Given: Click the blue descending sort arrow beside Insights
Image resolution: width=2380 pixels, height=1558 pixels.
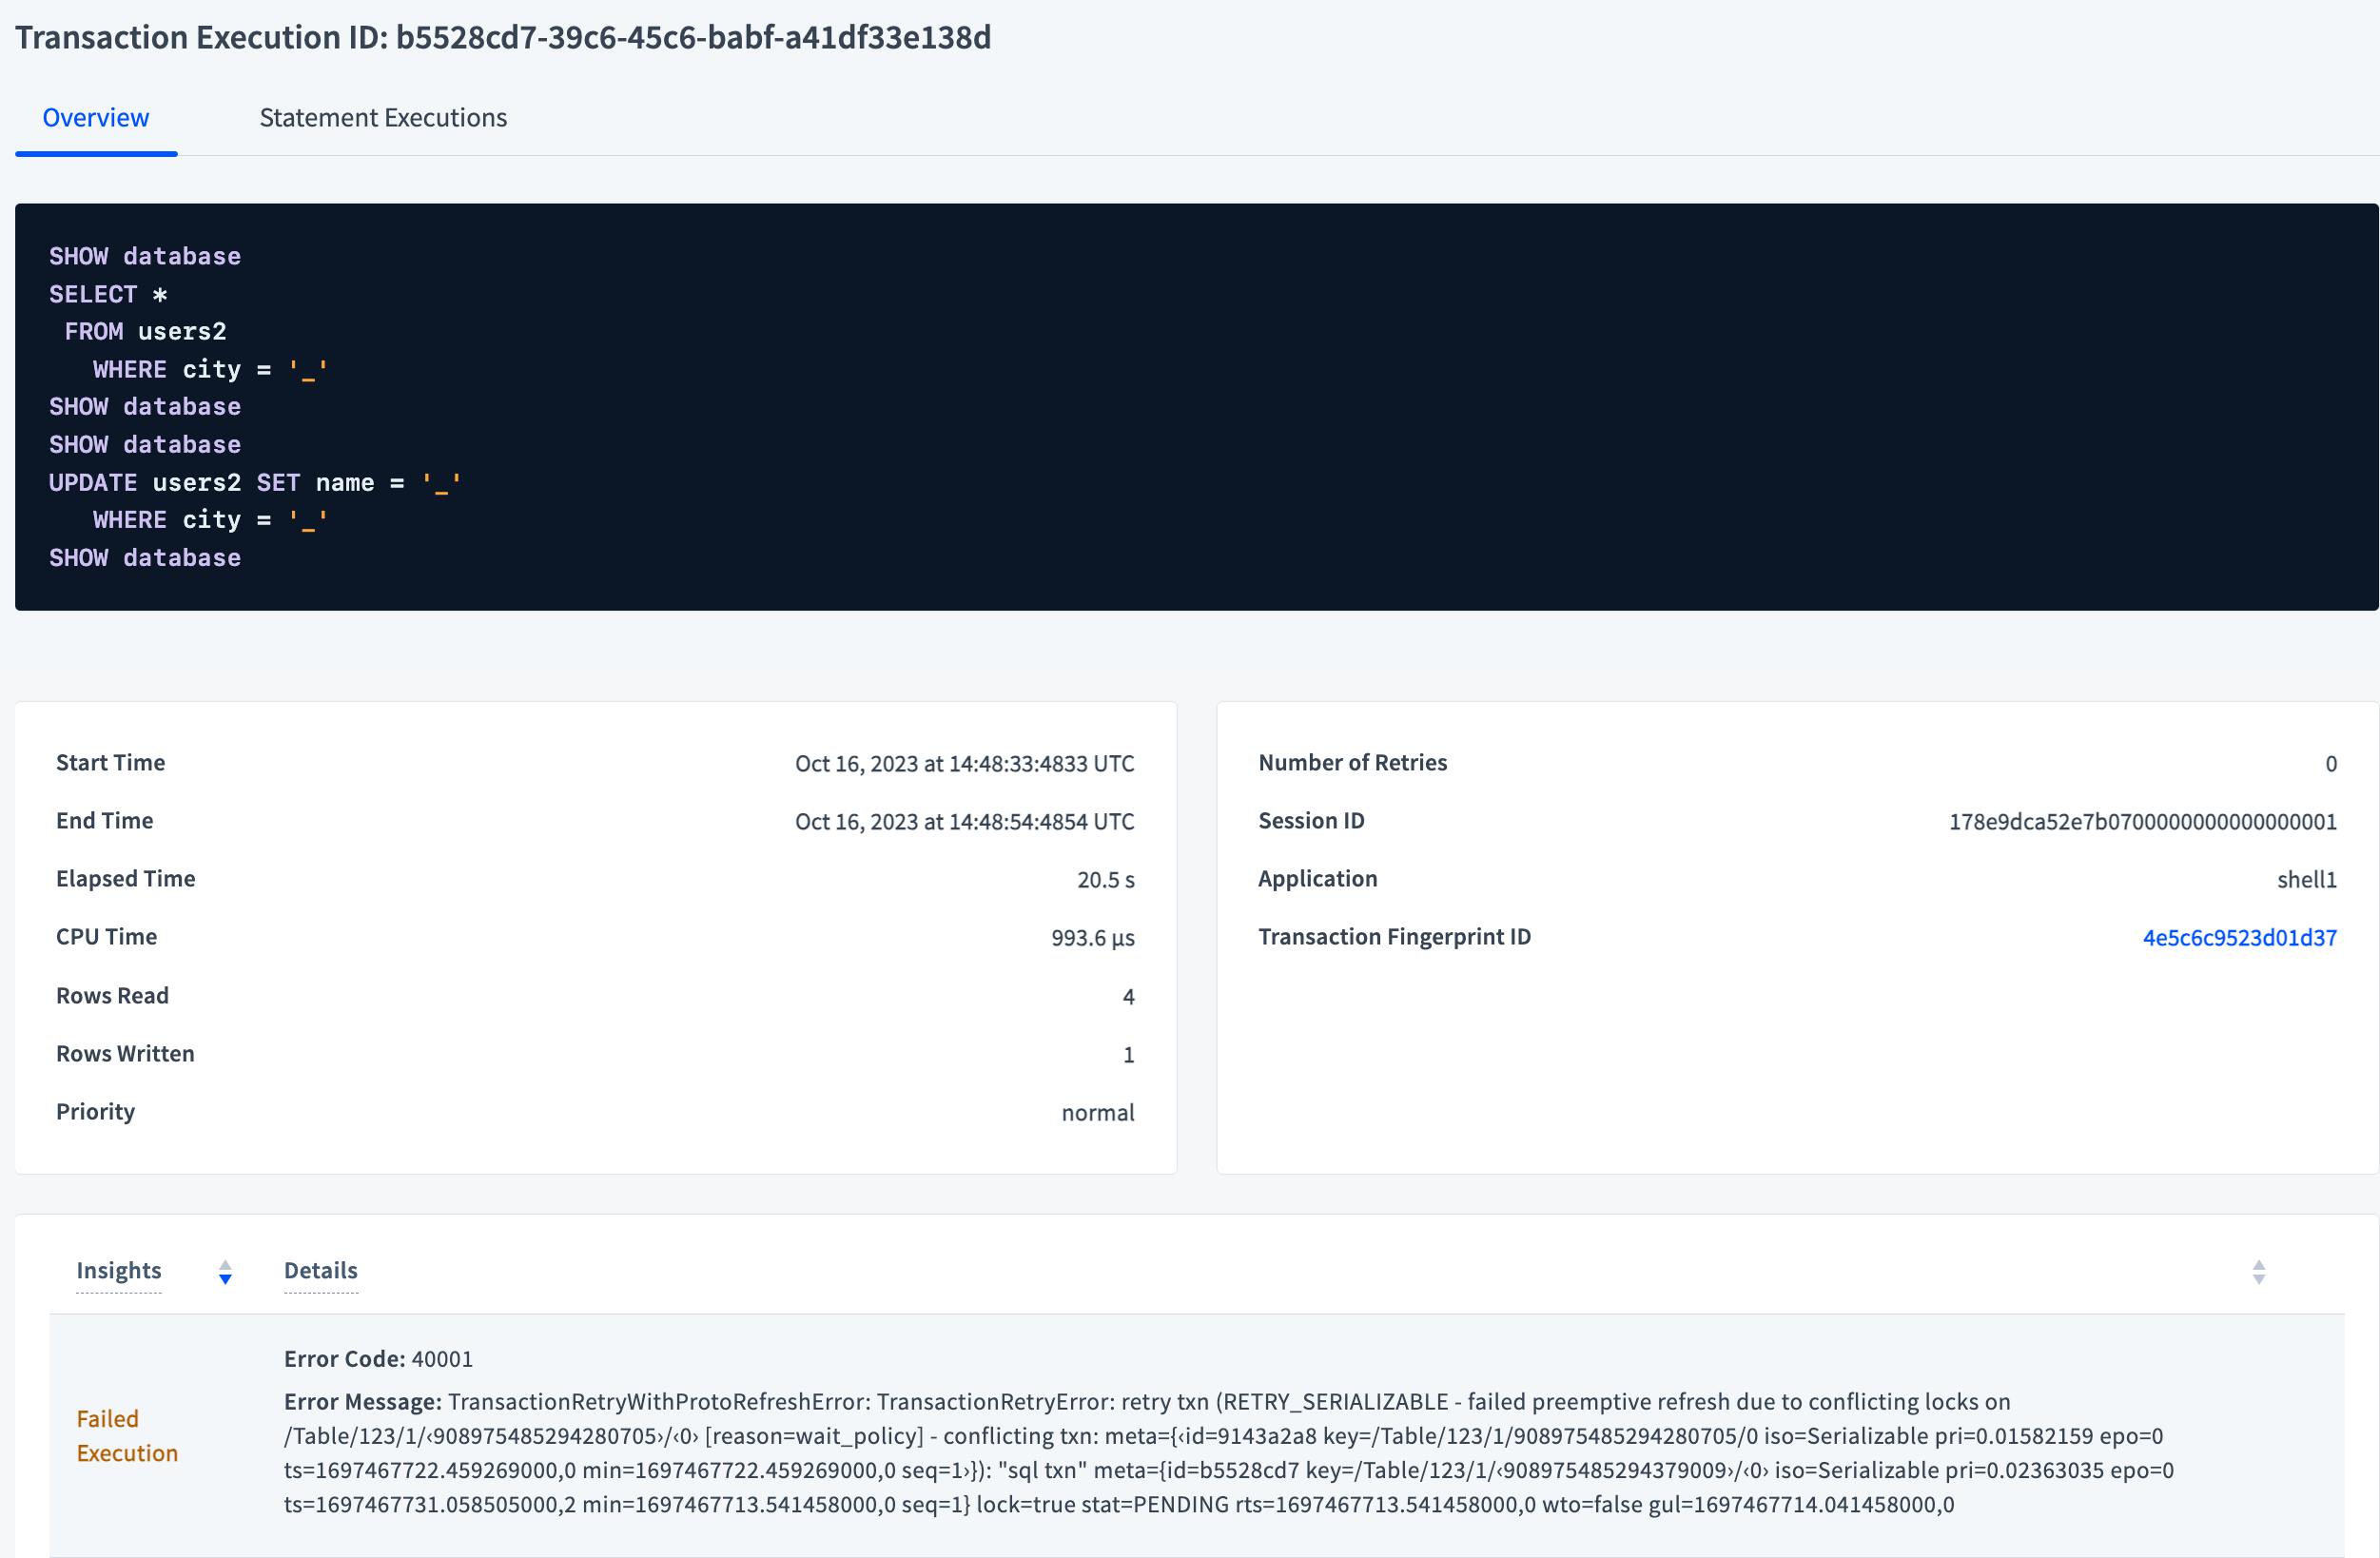Looking at the screenshot, I should tap(225, 1280).
